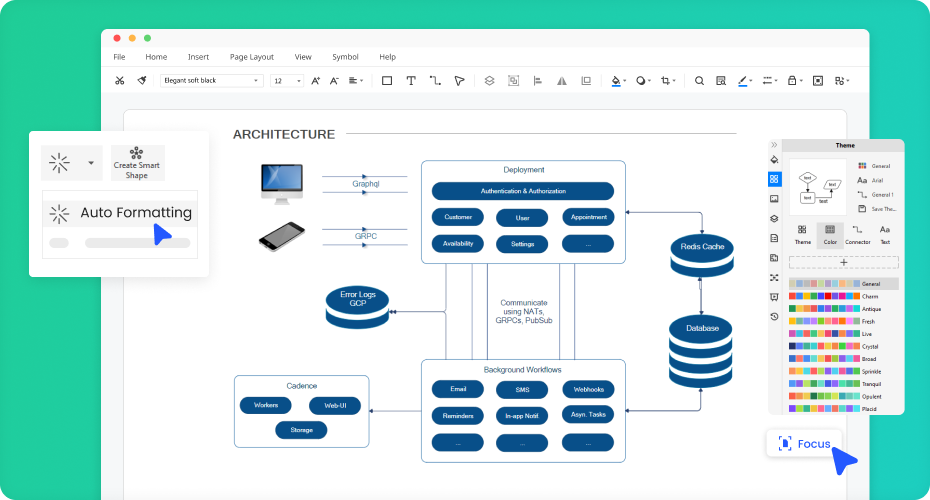930x500 pixels.
Task: Open the layers icon in right sidebar
Action: 774,219
